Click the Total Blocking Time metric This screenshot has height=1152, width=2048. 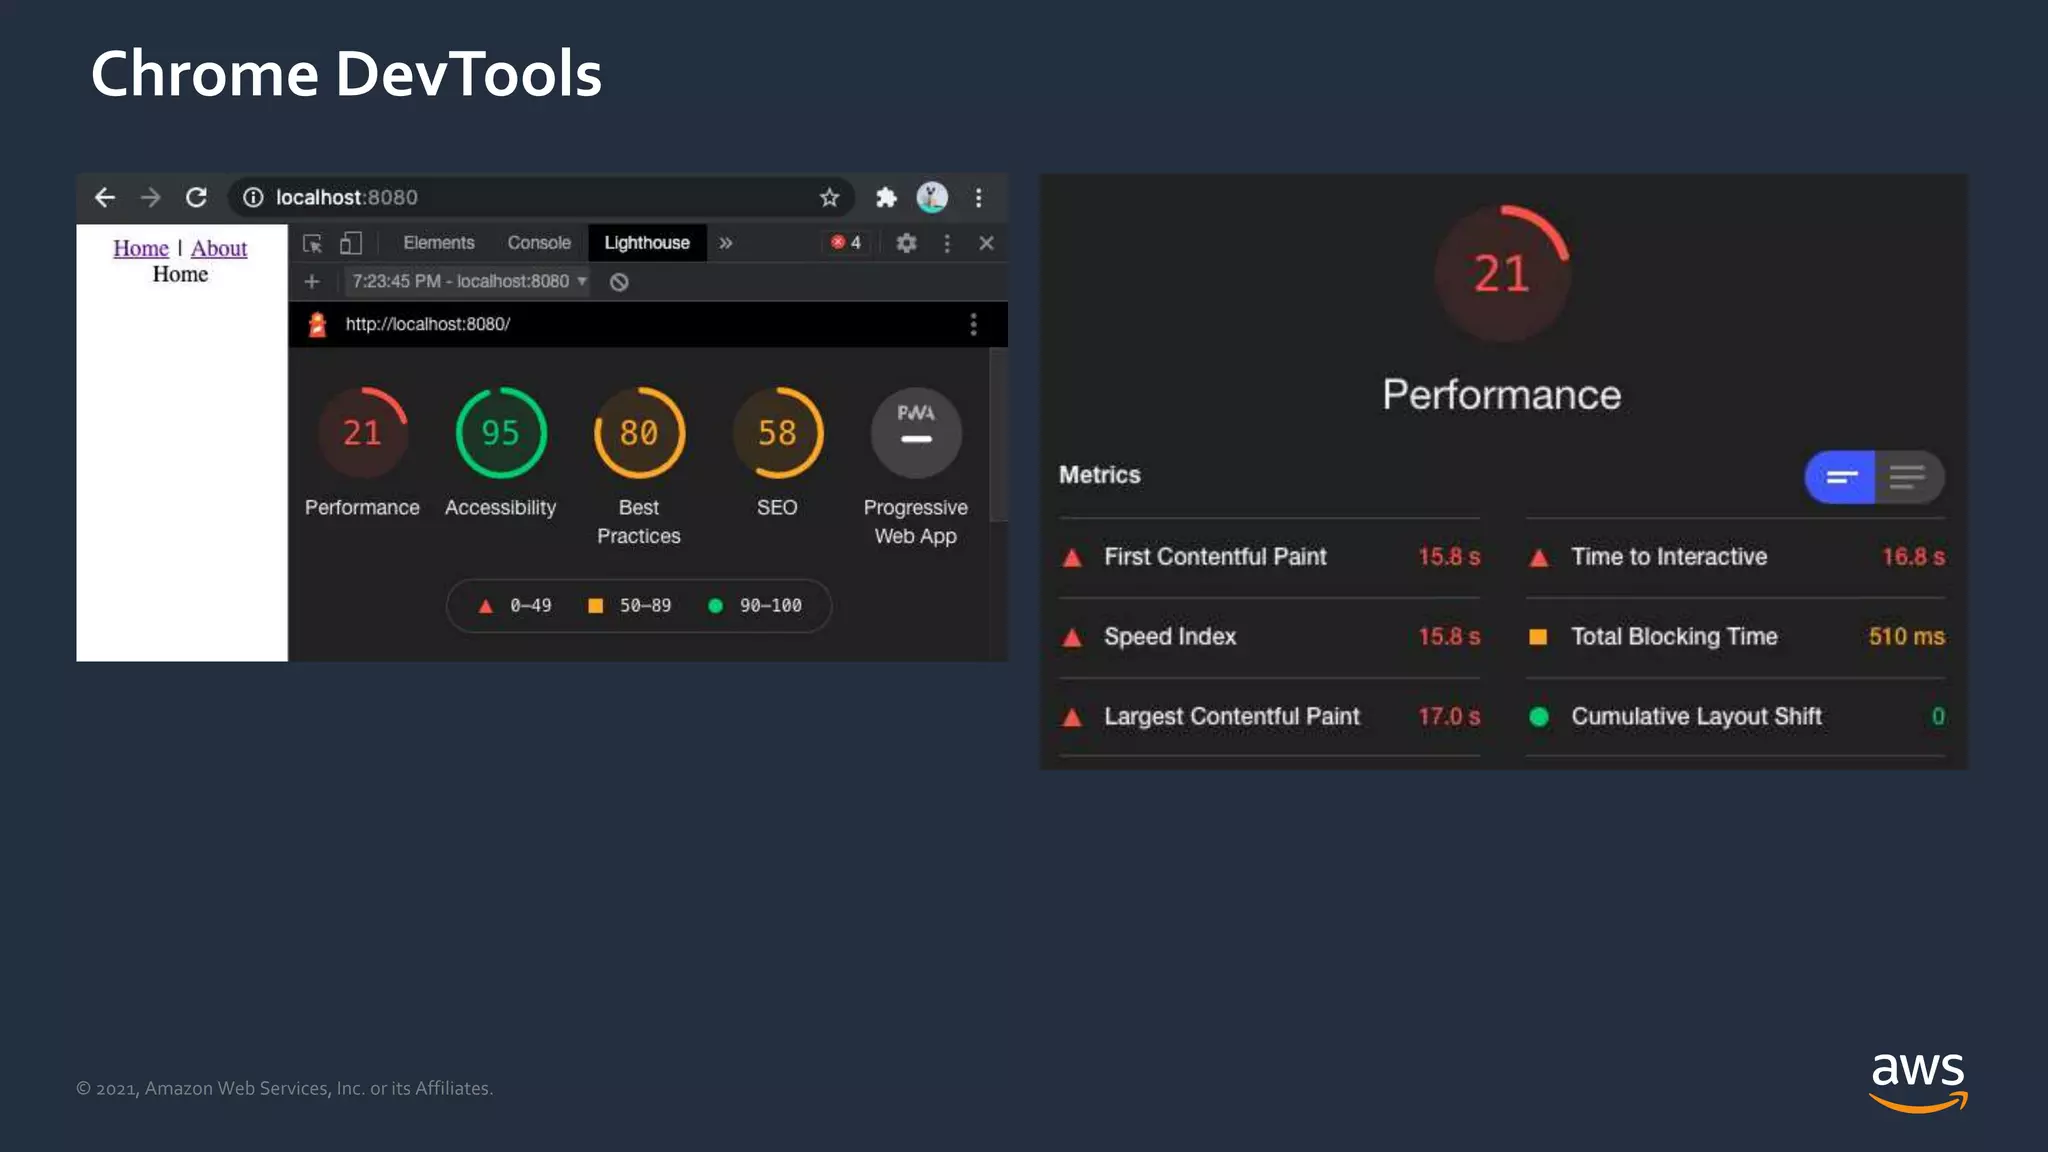[x=1736, y=637]
